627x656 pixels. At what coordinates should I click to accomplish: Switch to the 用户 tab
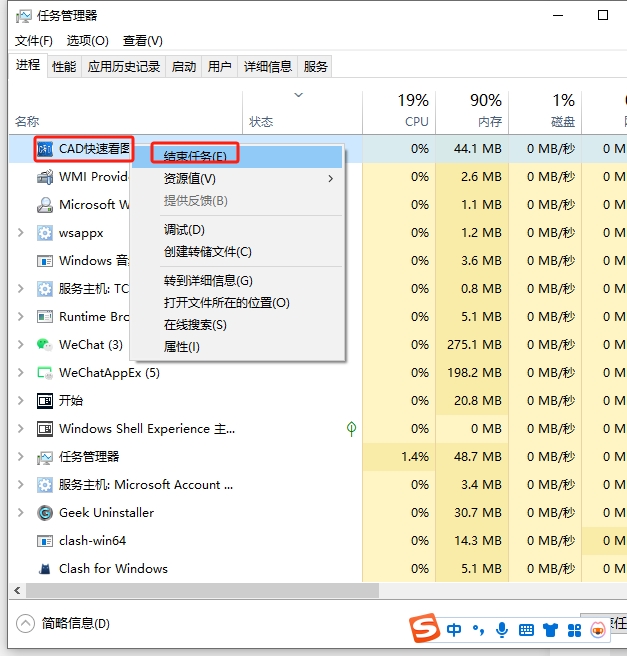(x=220, y=67)
